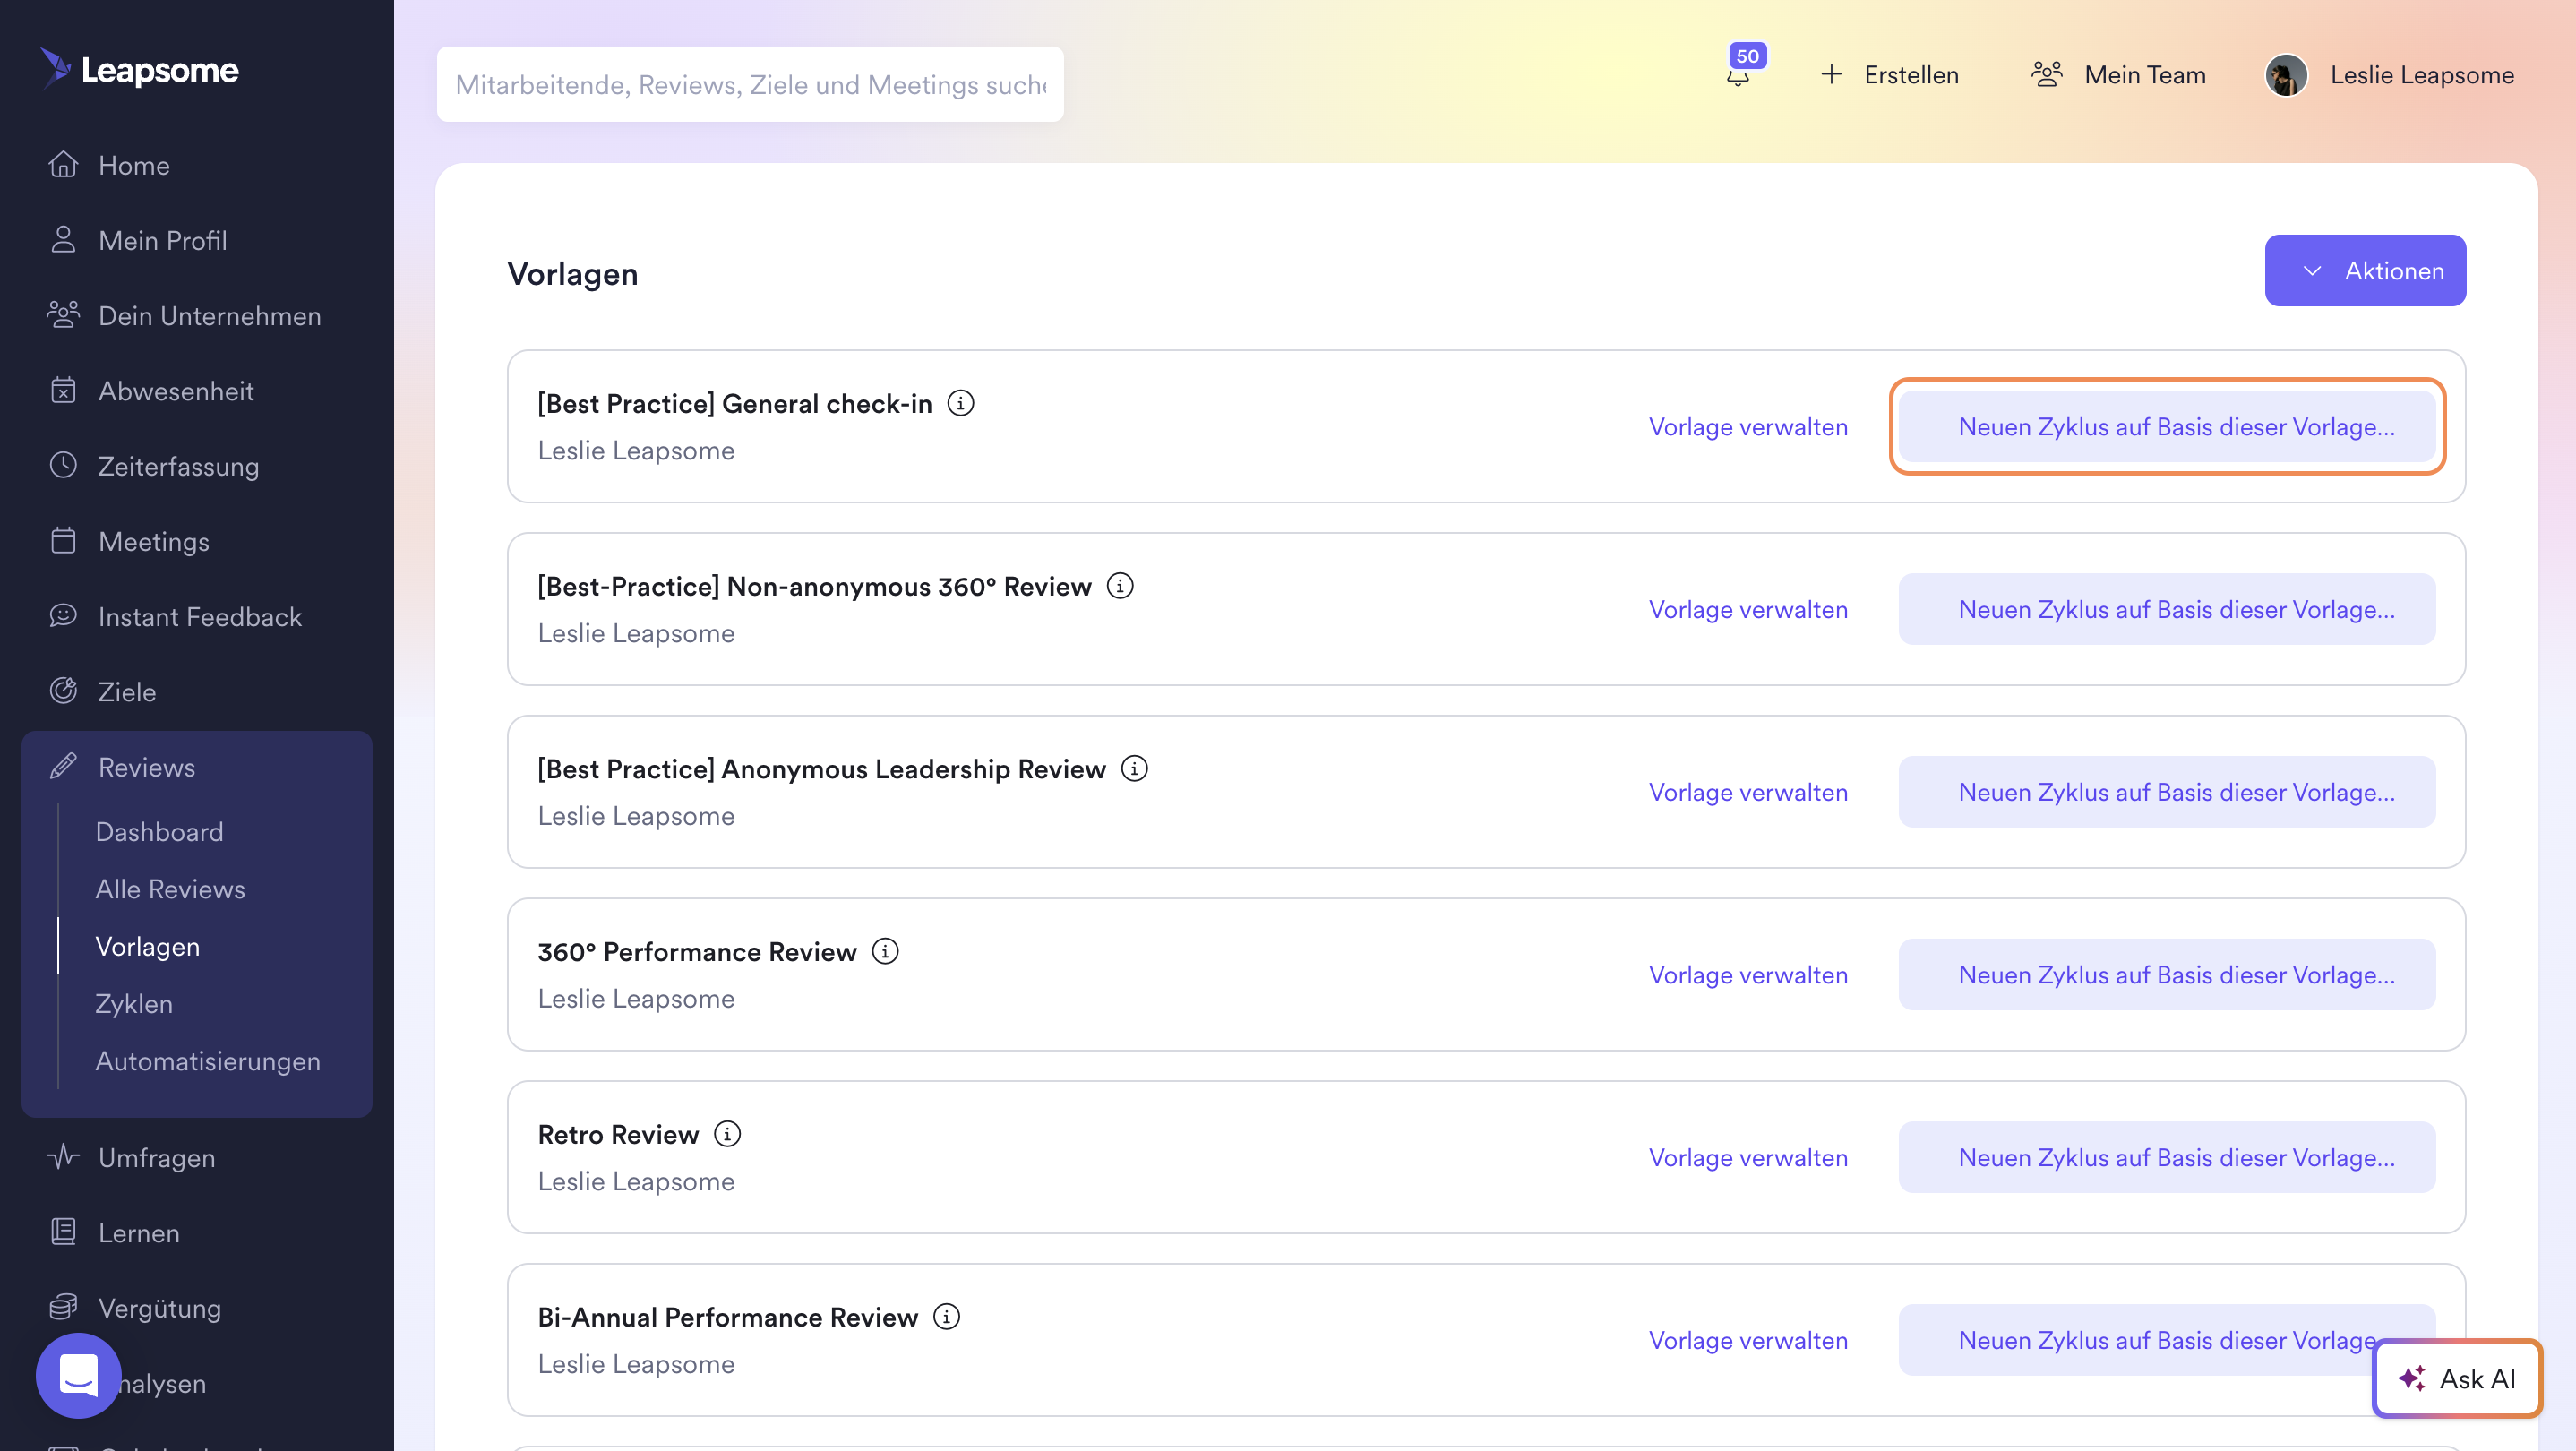
Task: Start new cycle from 360° Performance Review
Action: pos(2167,975)
